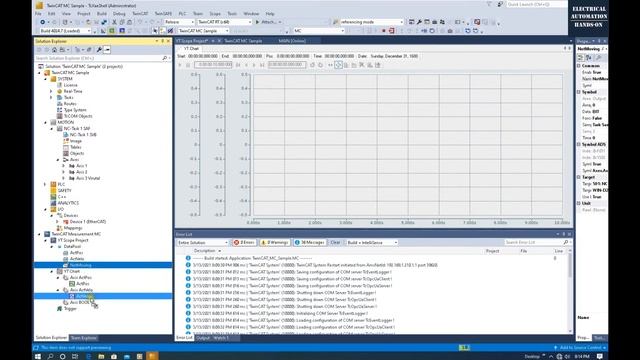Expand the PLC tree node

pyautogui.click(x=45, y=184)
